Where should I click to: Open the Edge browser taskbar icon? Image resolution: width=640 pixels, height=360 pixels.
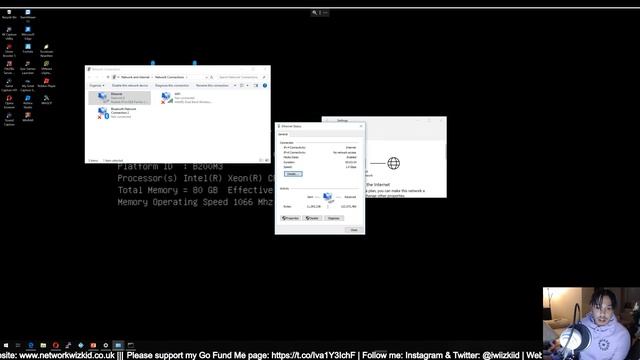coord(31,345)
